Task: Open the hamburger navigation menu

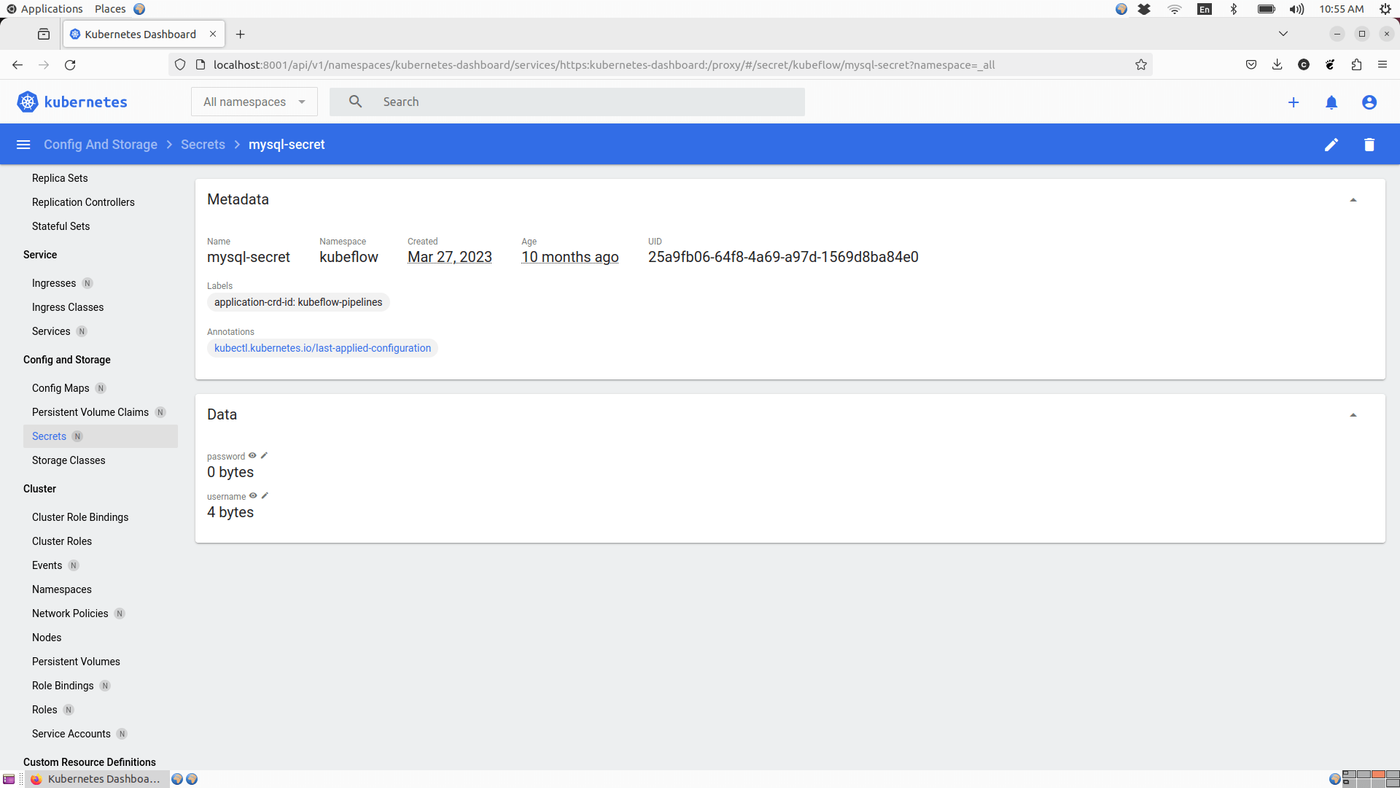Action: [23, 145]
